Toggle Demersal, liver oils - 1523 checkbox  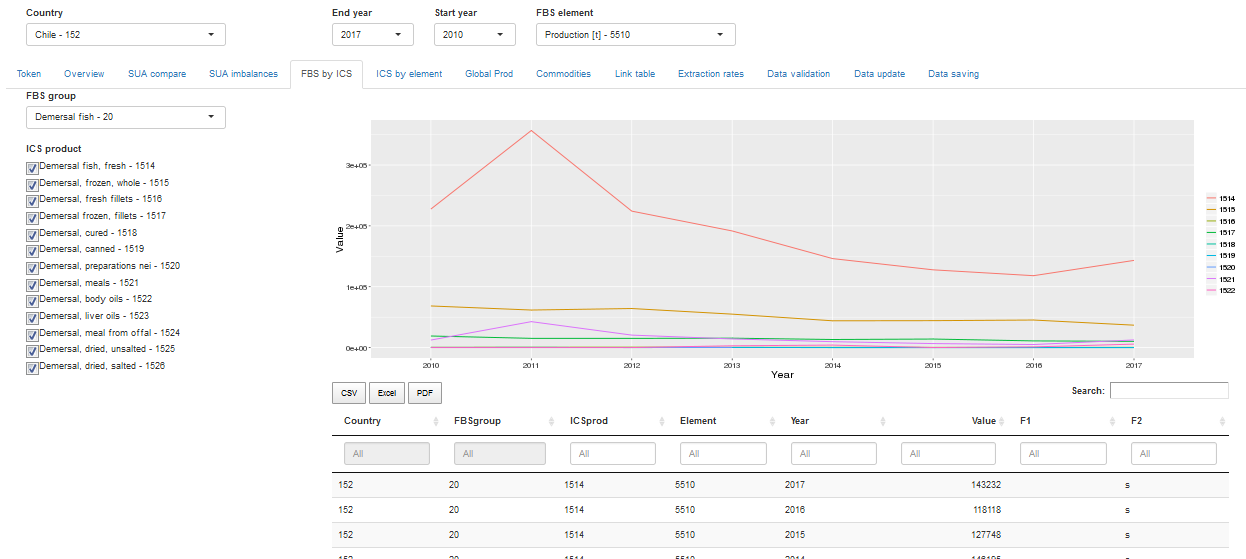pos(32,317)
